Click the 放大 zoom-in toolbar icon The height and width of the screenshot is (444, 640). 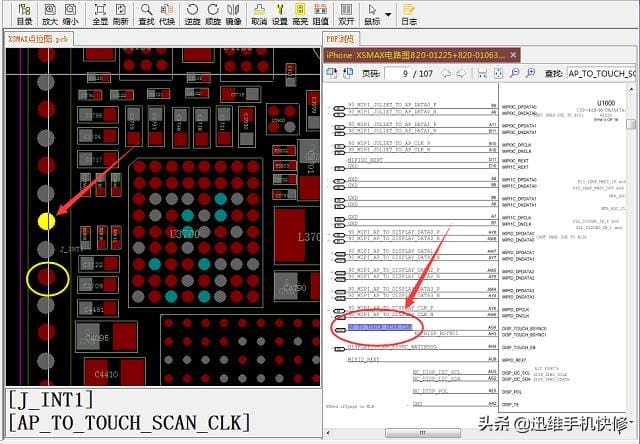(50, 14)
